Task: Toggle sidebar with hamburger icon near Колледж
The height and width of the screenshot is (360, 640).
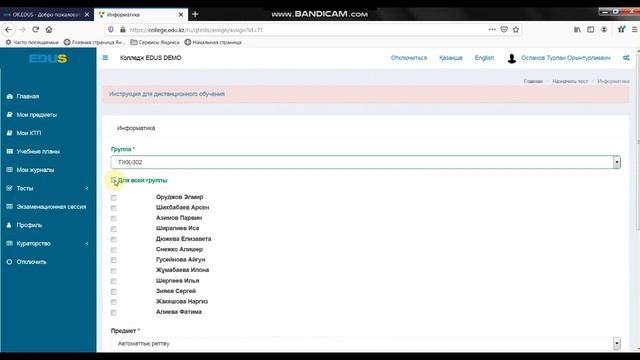Action: click(x=105, y=58)
